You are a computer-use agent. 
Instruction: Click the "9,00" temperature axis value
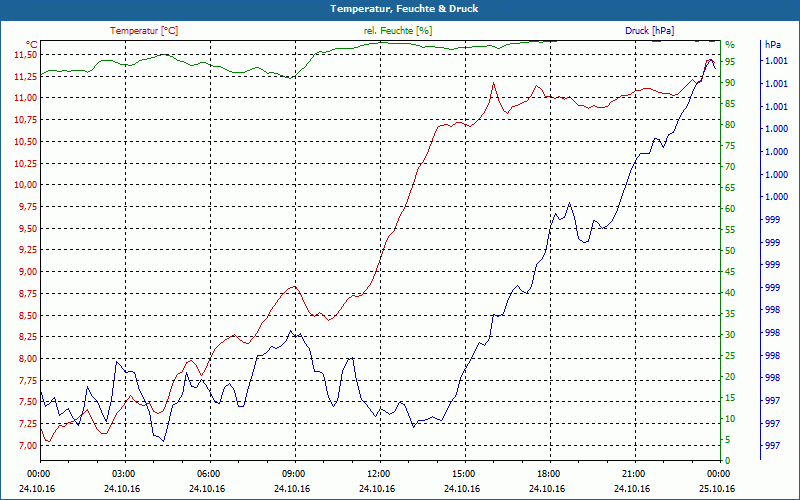click(x=28, y=272)
